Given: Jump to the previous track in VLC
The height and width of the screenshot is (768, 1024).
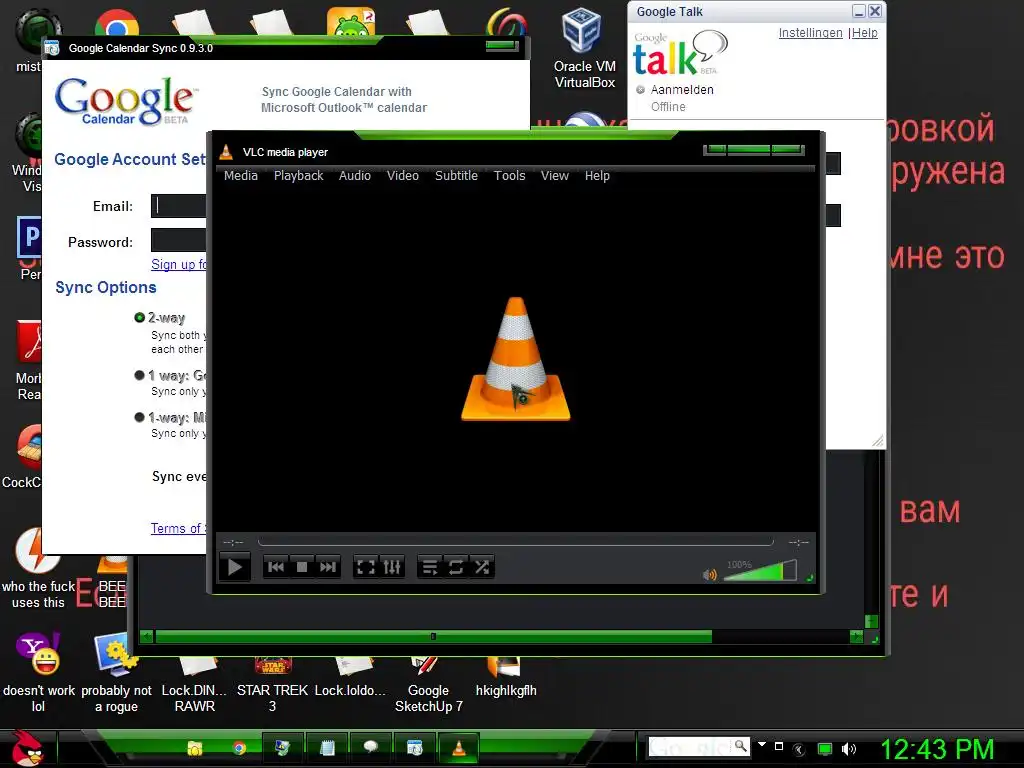Looking at the screenshot, I should pyautogui.click(x=276, y=567).
